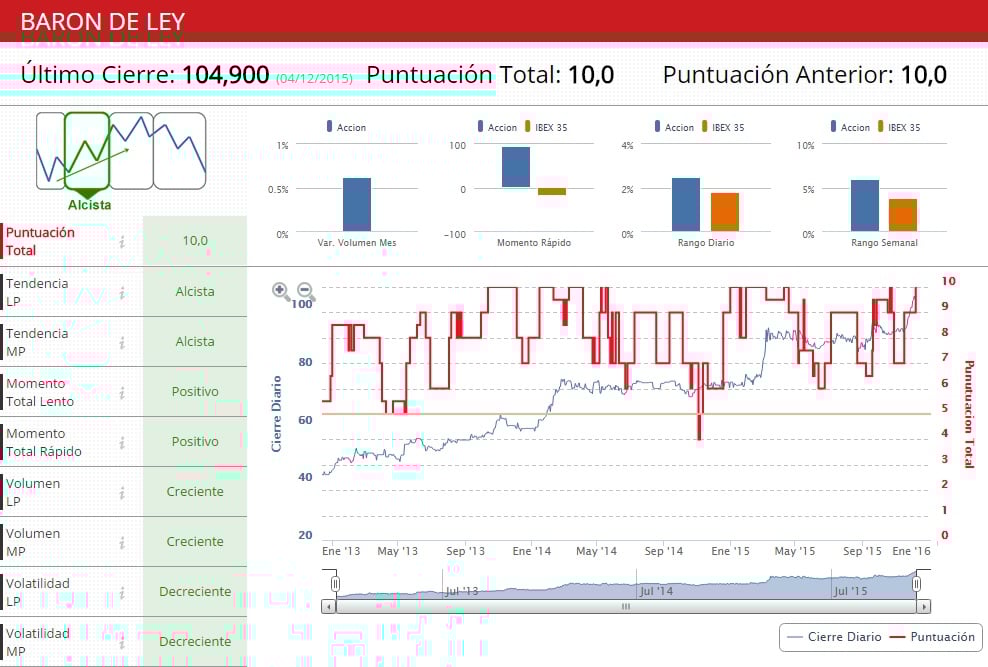Grab the right navigator range handle
Screen dimensions: 988x667
tap(916, 584)
